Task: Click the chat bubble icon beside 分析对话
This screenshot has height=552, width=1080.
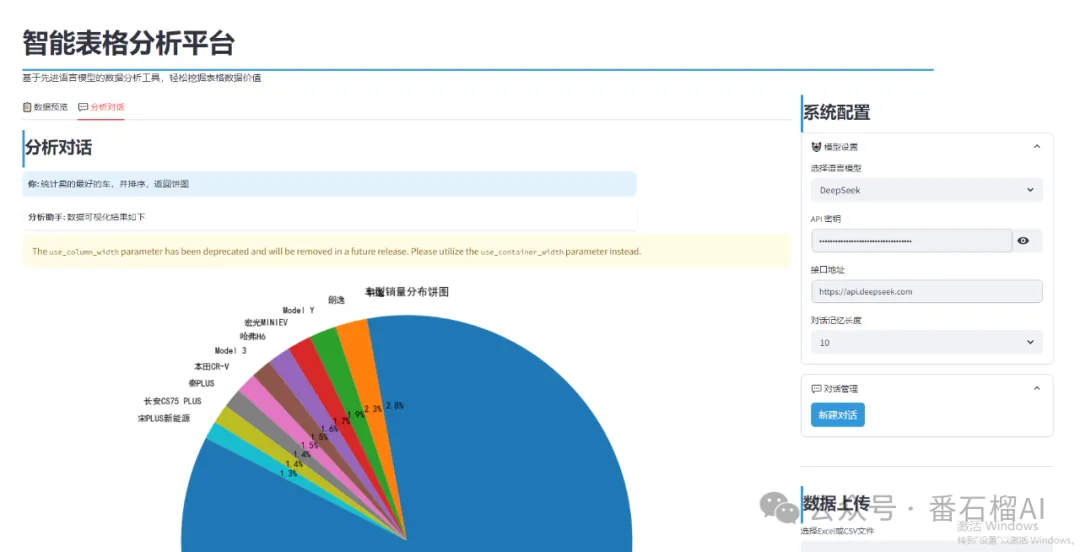Action: tap(83, 107)
